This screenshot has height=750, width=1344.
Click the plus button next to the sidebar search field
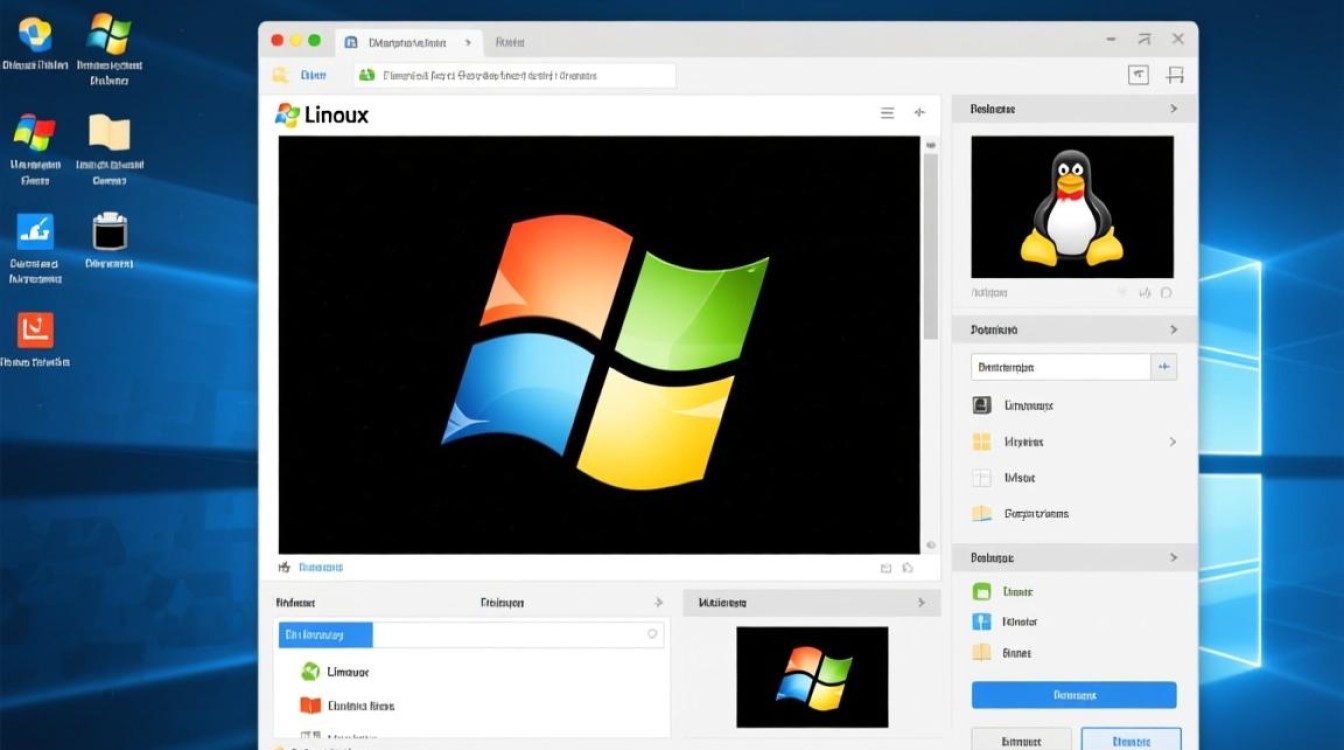point(1164,367)
